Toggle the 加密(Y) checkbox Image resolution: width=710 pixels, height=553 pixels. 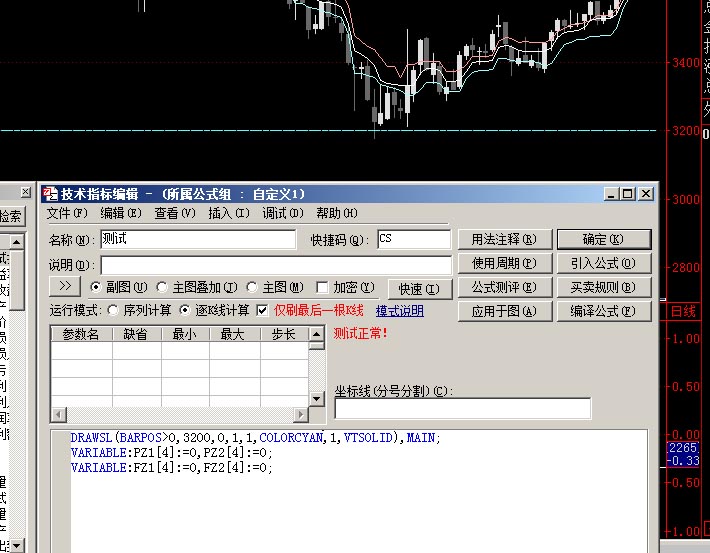pyautogui.click(x=322, y=288)
